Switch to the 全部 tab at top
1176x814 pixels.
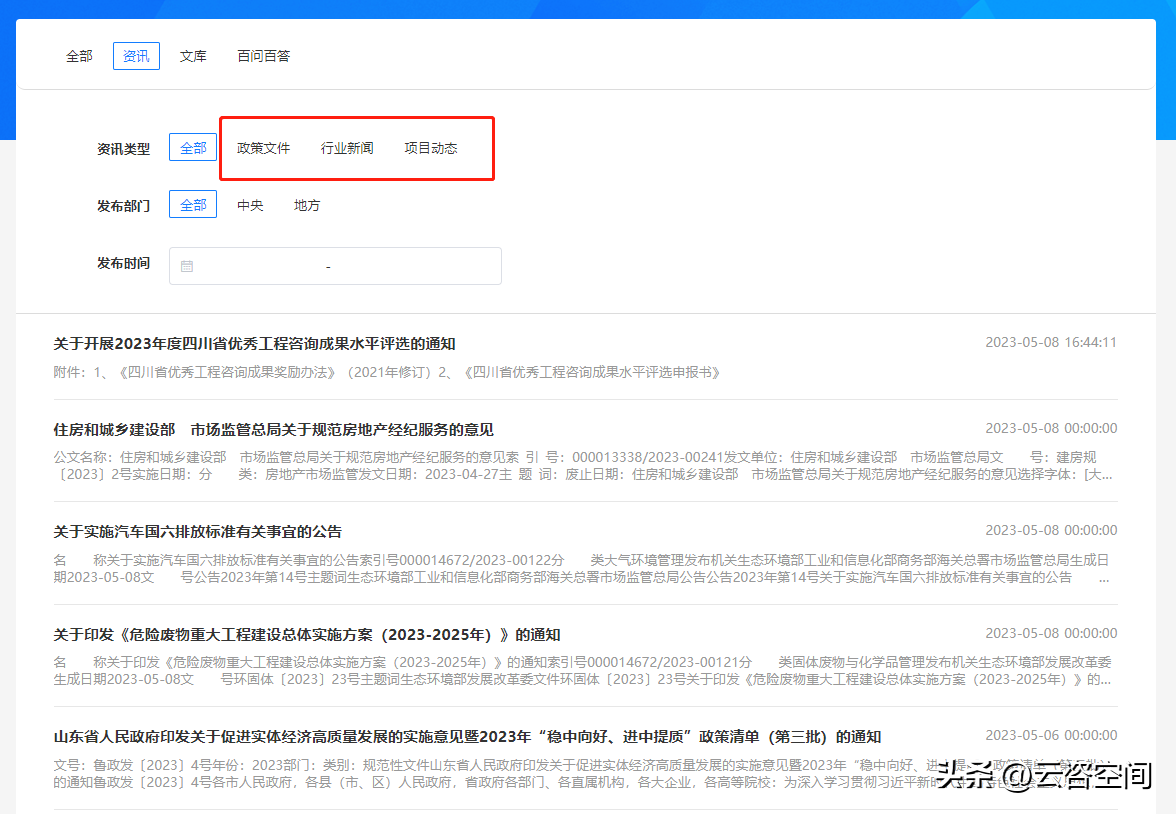point(79,55)
